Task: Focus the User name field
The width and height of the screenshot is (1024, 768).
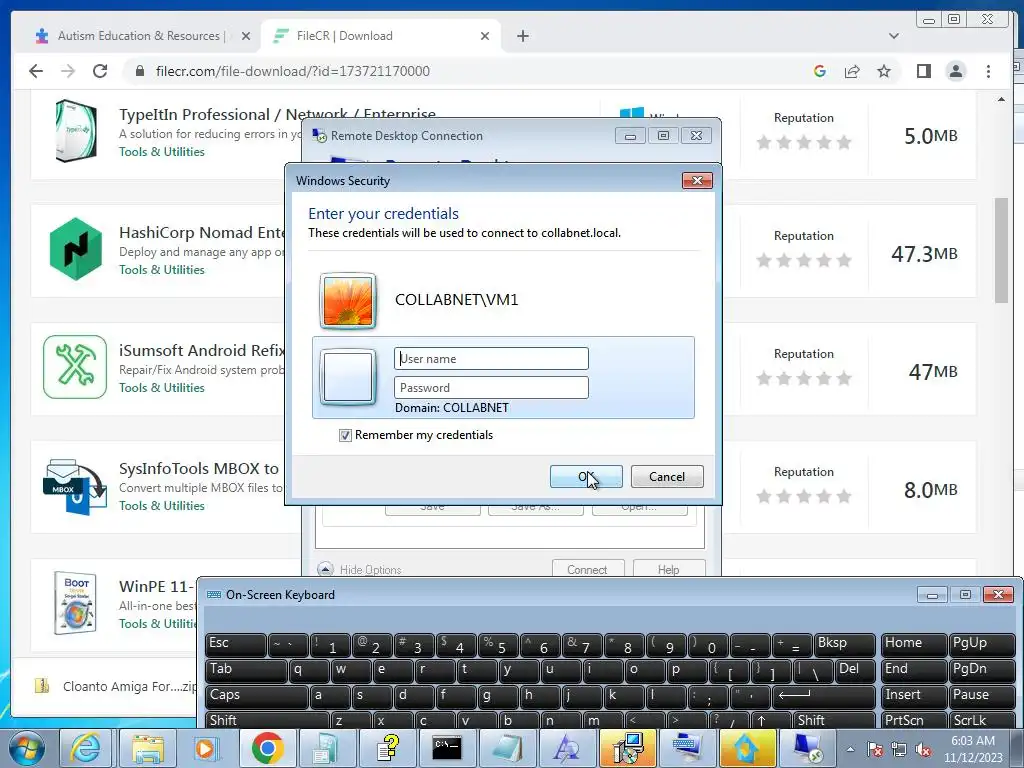Action: click(491, 359)
